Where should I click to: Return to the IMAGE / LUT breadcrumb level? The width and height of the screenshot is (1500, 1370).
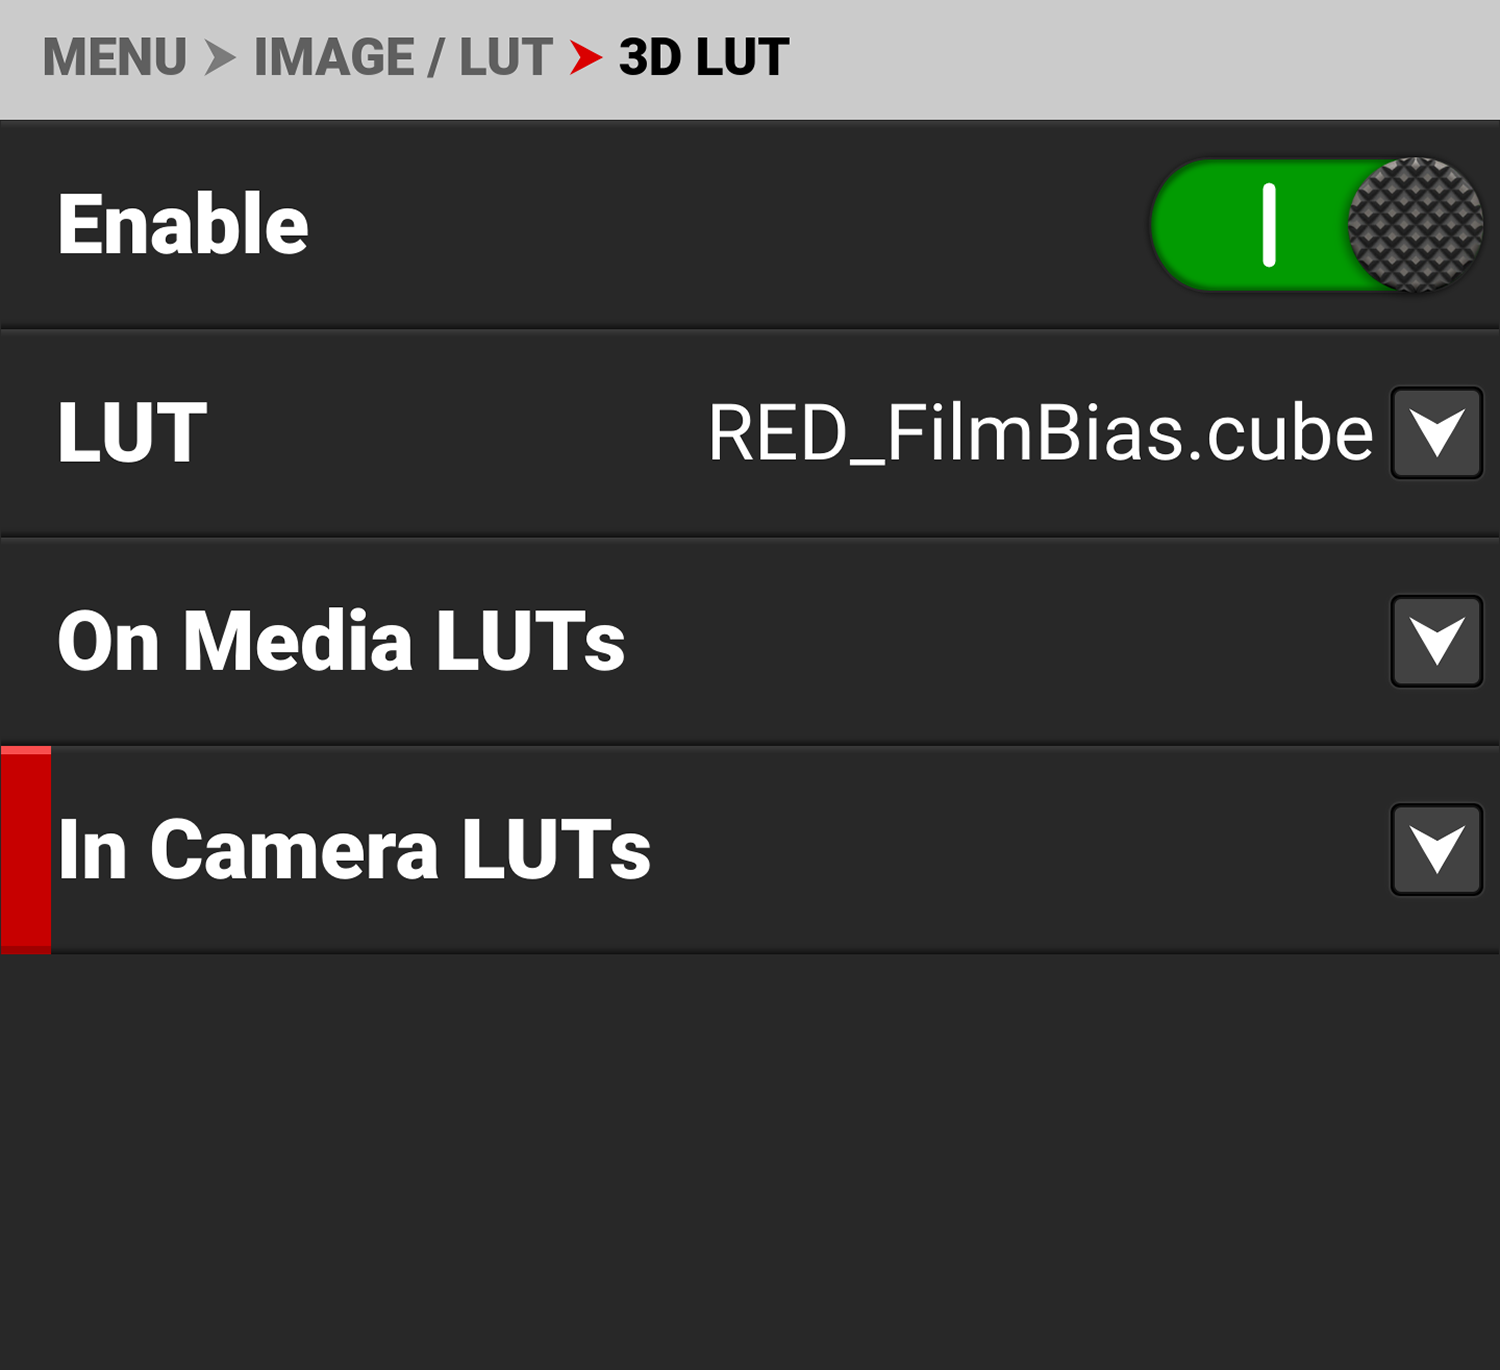coord(403,57)
